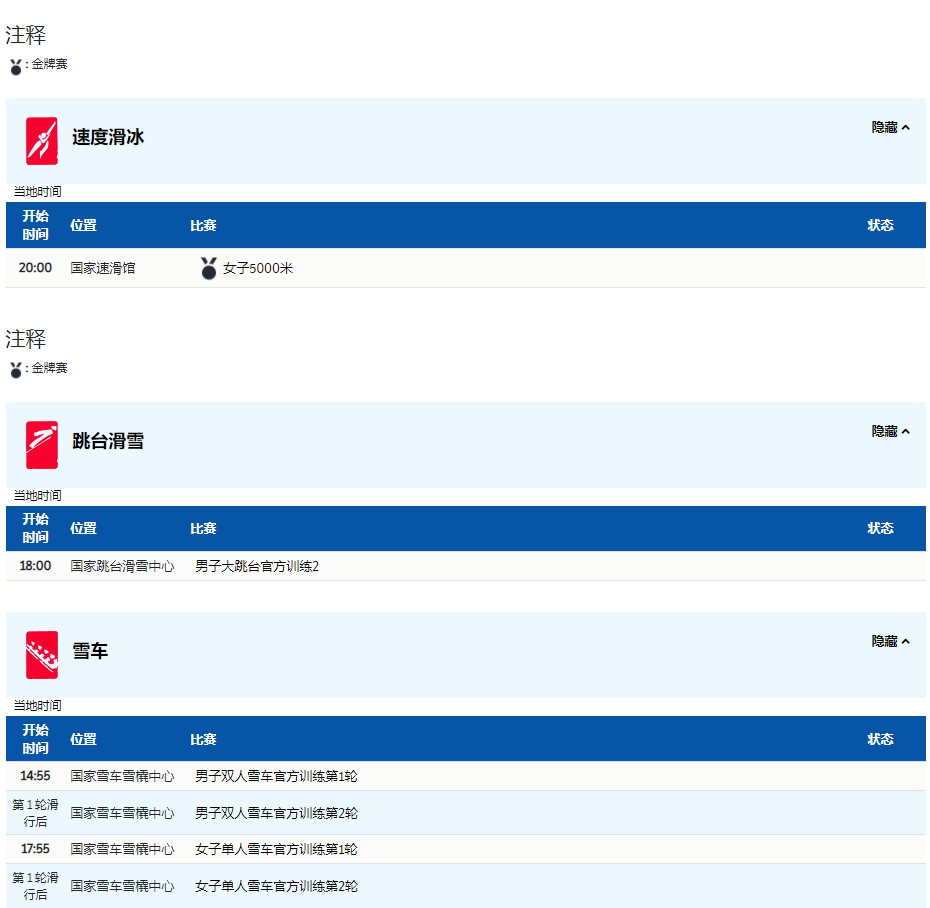Click the 状态 header in the 雪车 table
Screen dimensions: 930x908
tap(880, 739)
